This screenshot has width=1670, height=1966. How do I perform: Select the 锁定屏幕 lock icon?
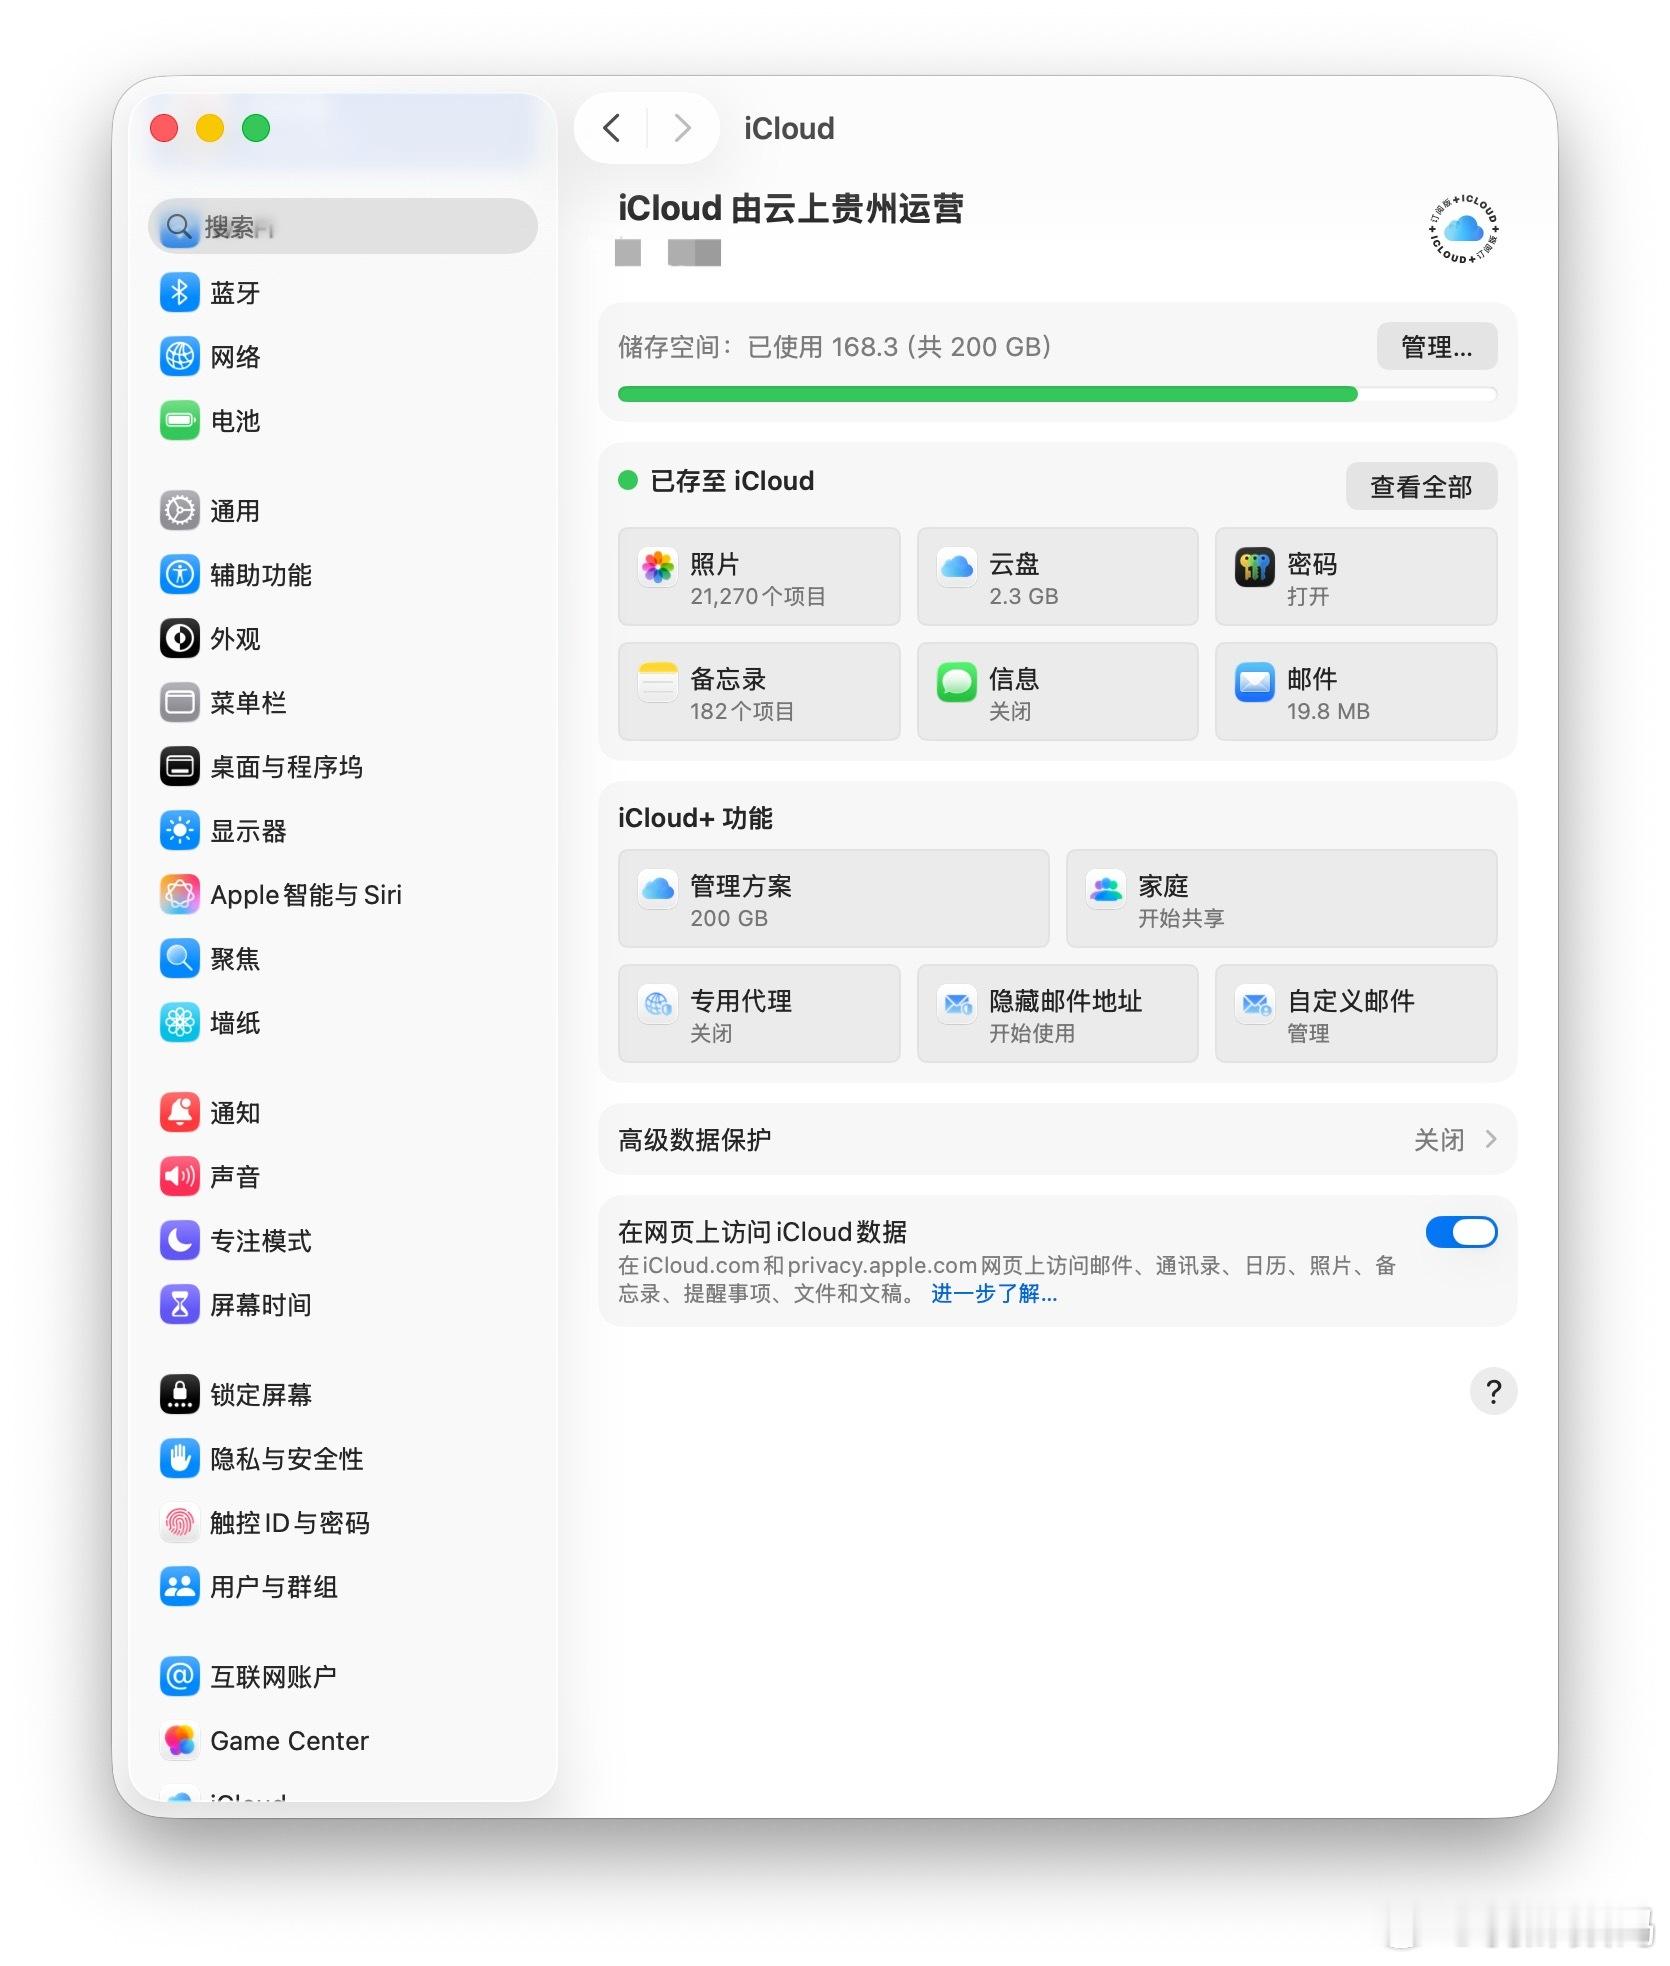click(x=180, y=1394)
